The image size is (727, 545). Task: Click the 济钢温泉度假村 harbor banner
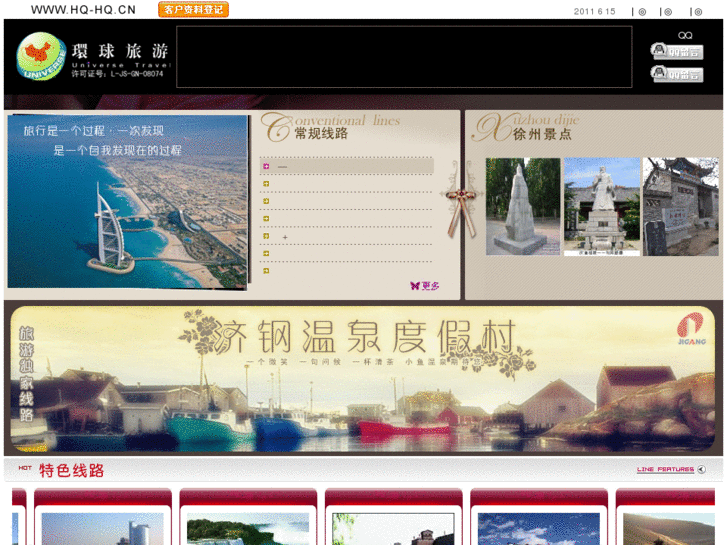pyautogui.click(x=363, y=378)
